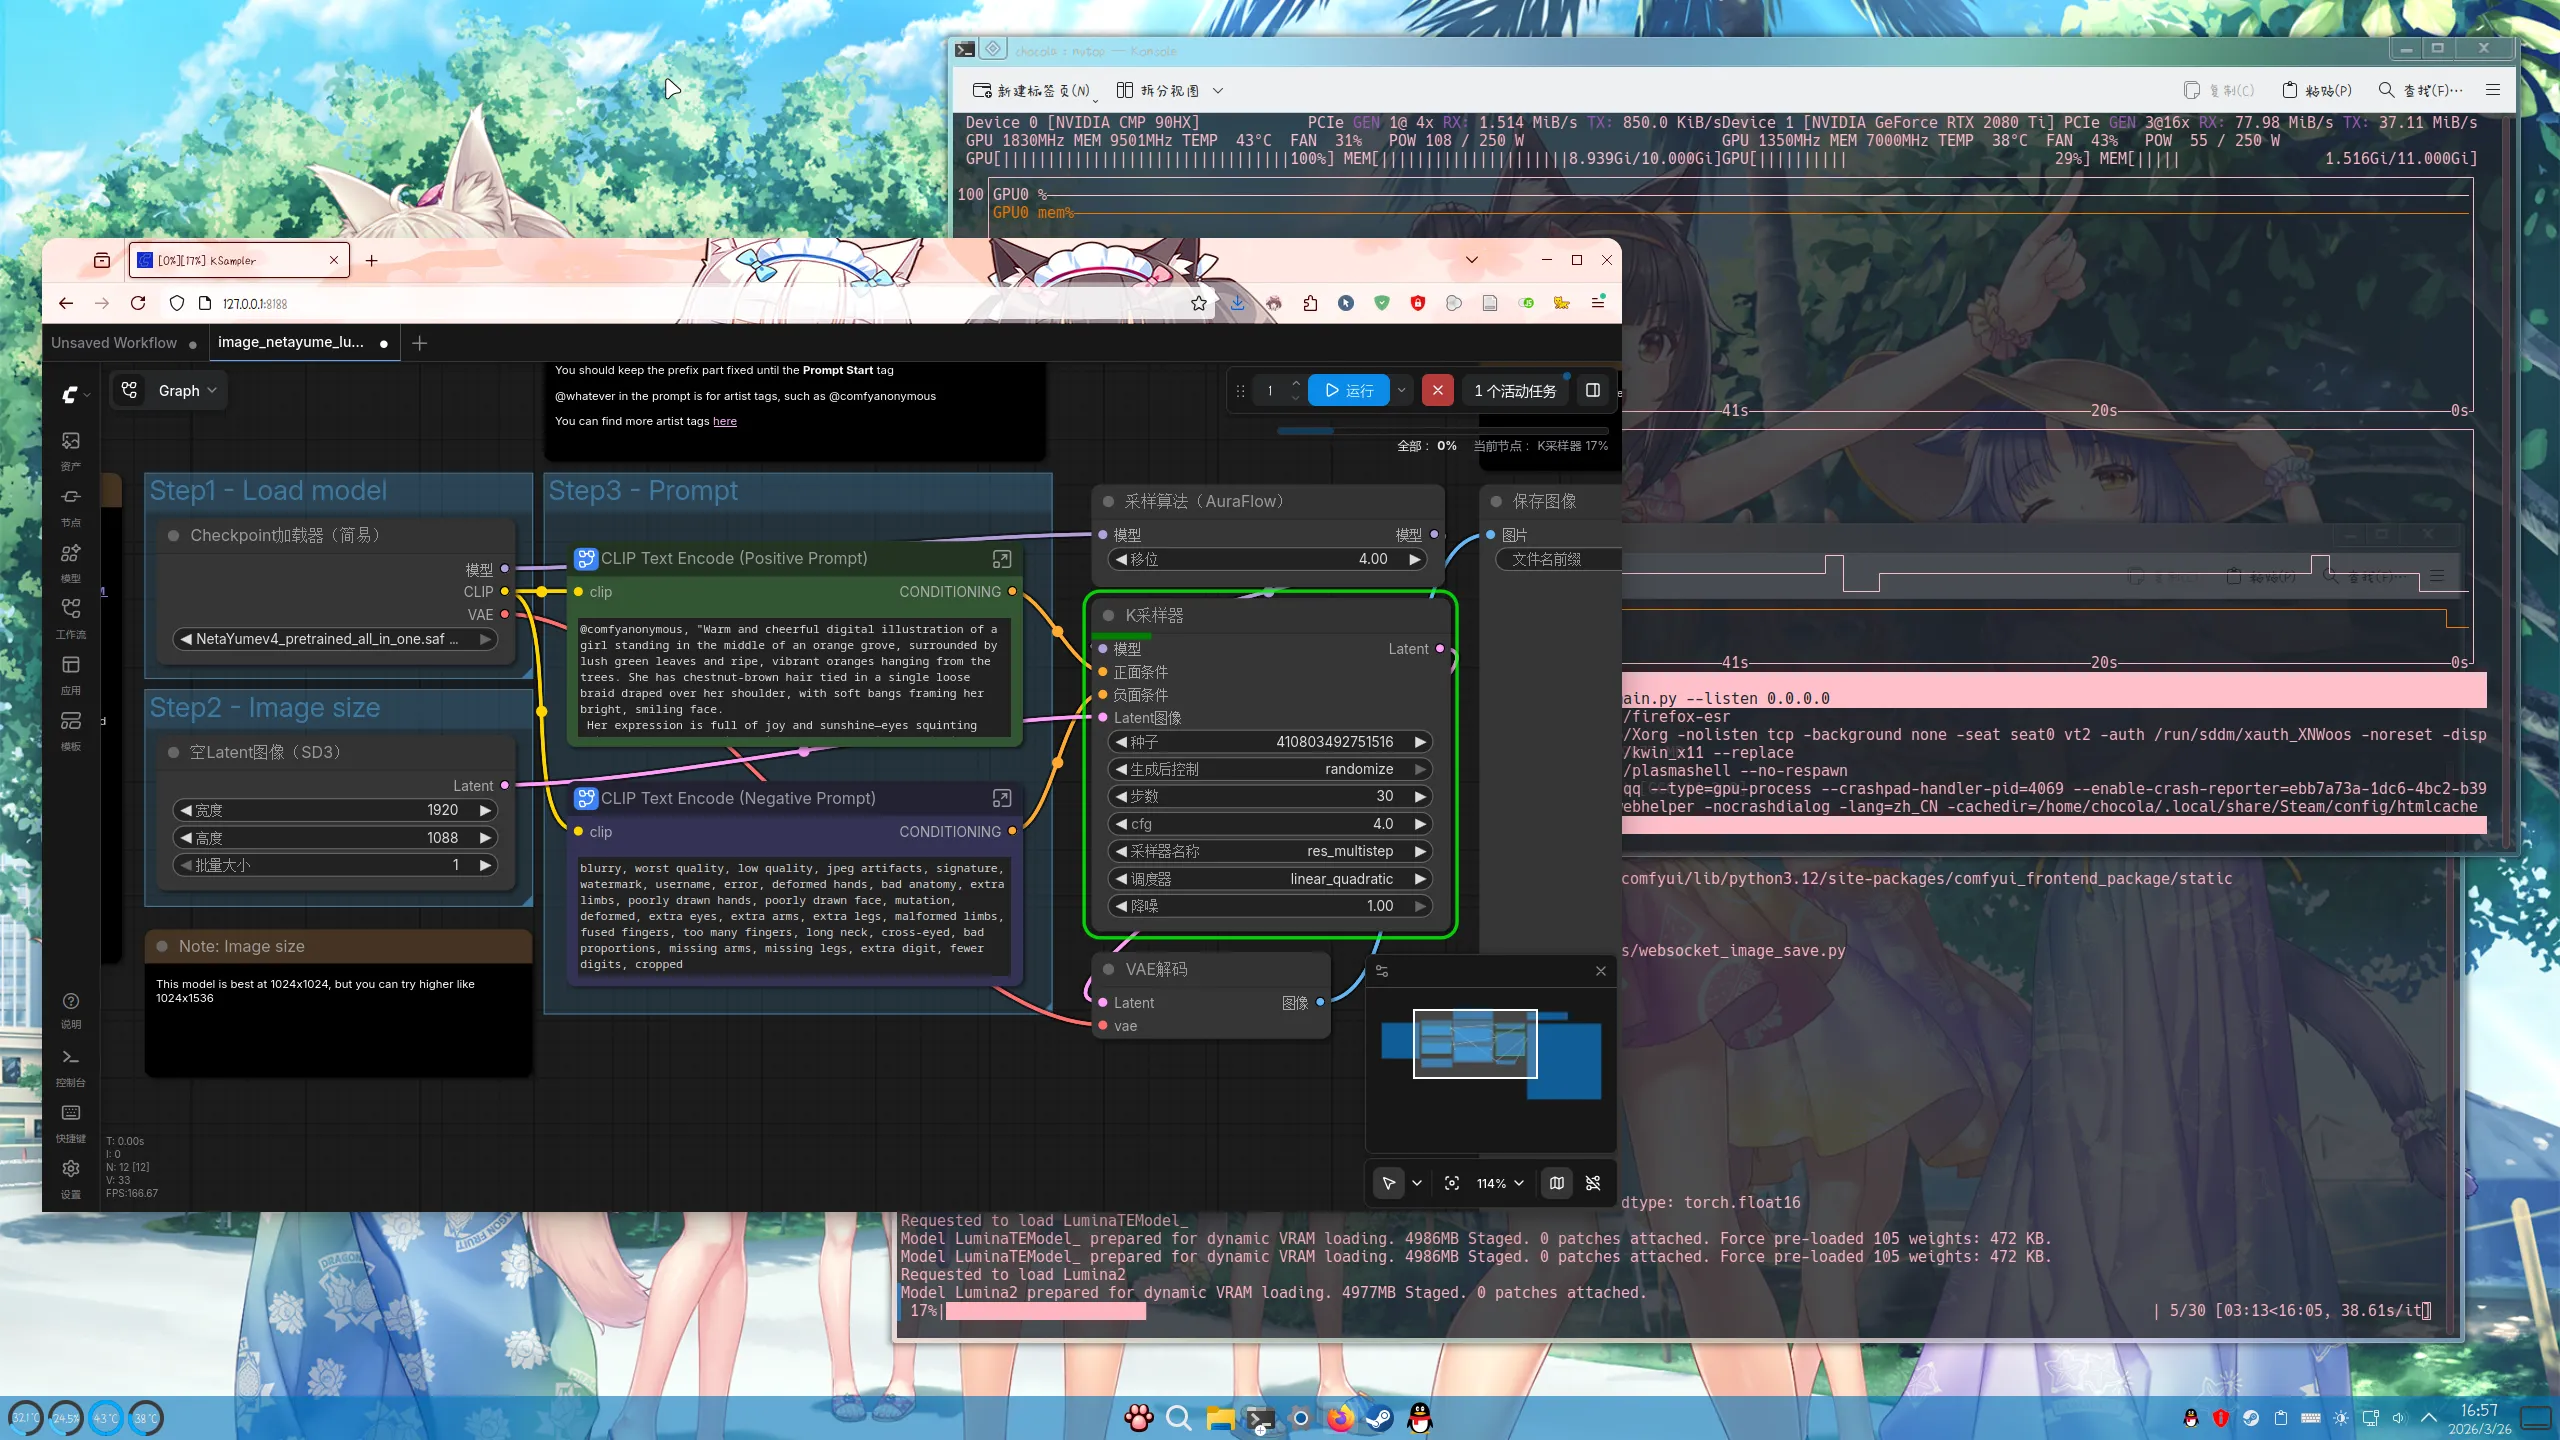The width and height of the screenshot is (2560, 1440).
Task: Follow the 'here' artist tags link
Action: (x=724, y=421)
